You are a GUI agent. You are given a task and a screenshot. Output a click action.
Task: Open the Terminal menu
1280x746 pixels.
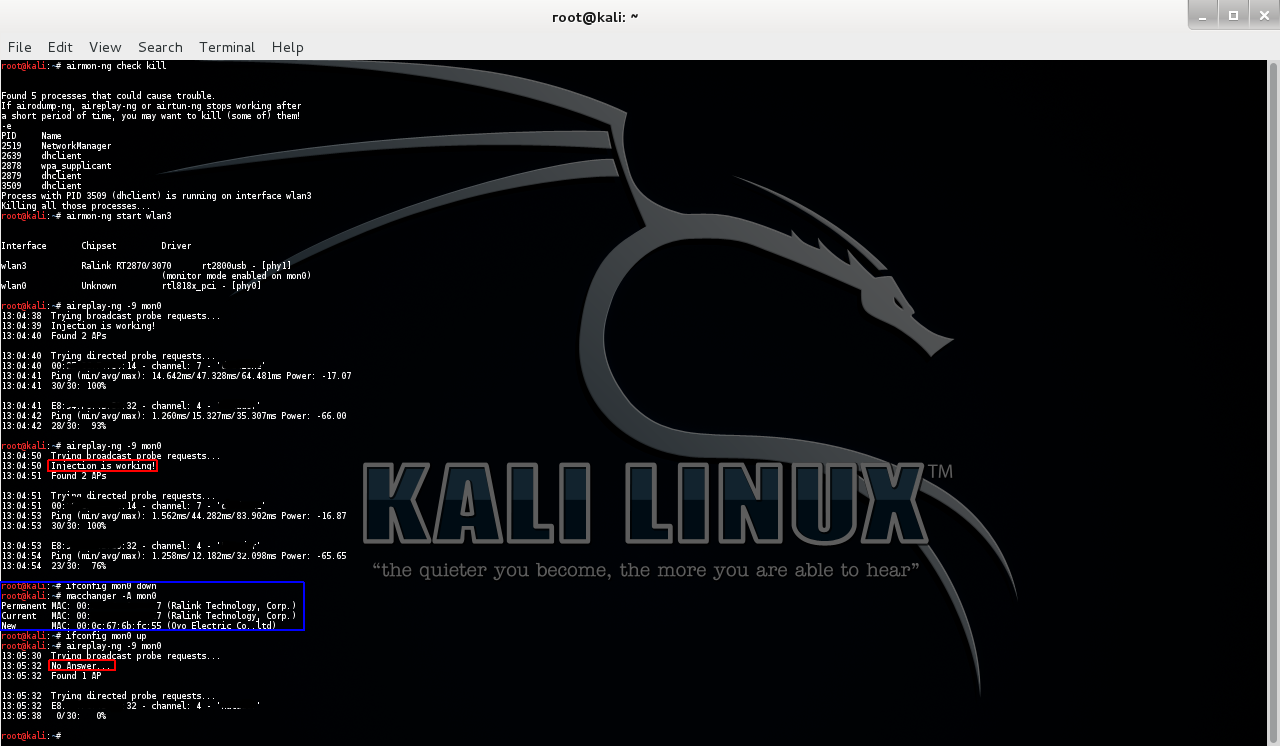click(227, 47)
